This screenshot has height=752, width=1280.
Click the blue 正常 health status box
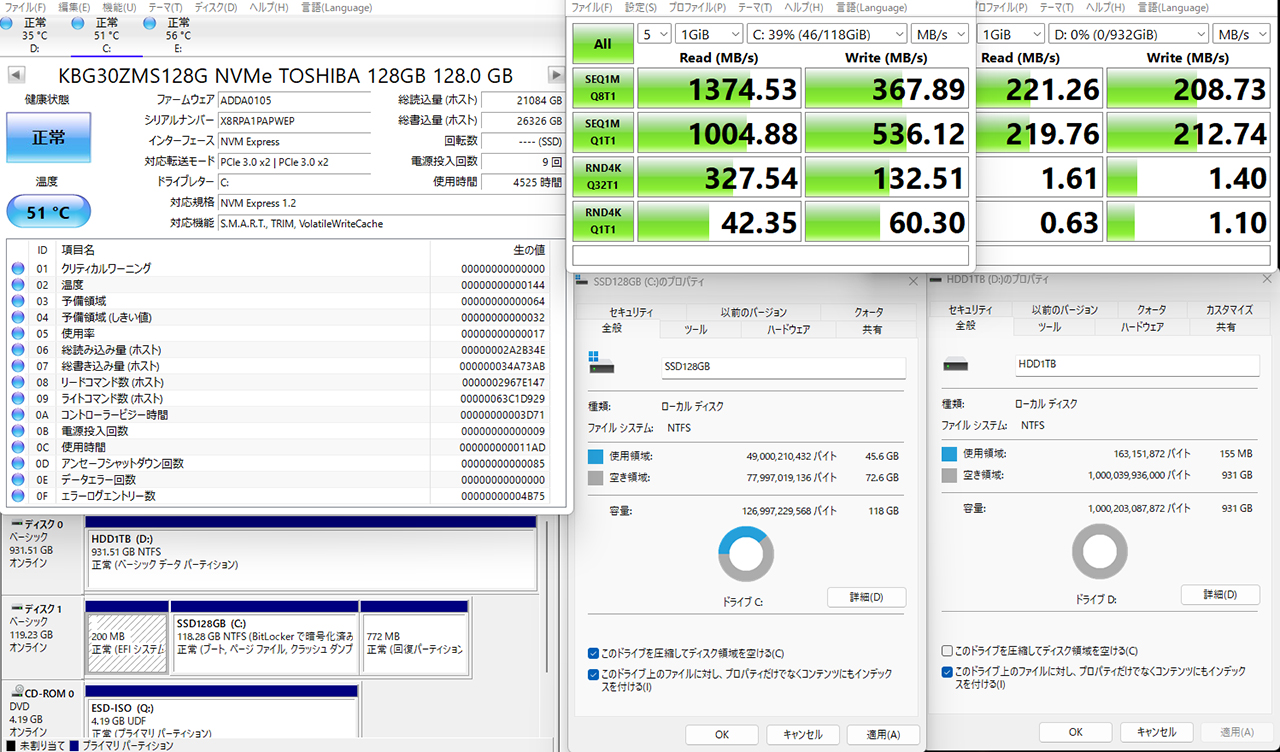pyautogui.click(x=48, y=137)
